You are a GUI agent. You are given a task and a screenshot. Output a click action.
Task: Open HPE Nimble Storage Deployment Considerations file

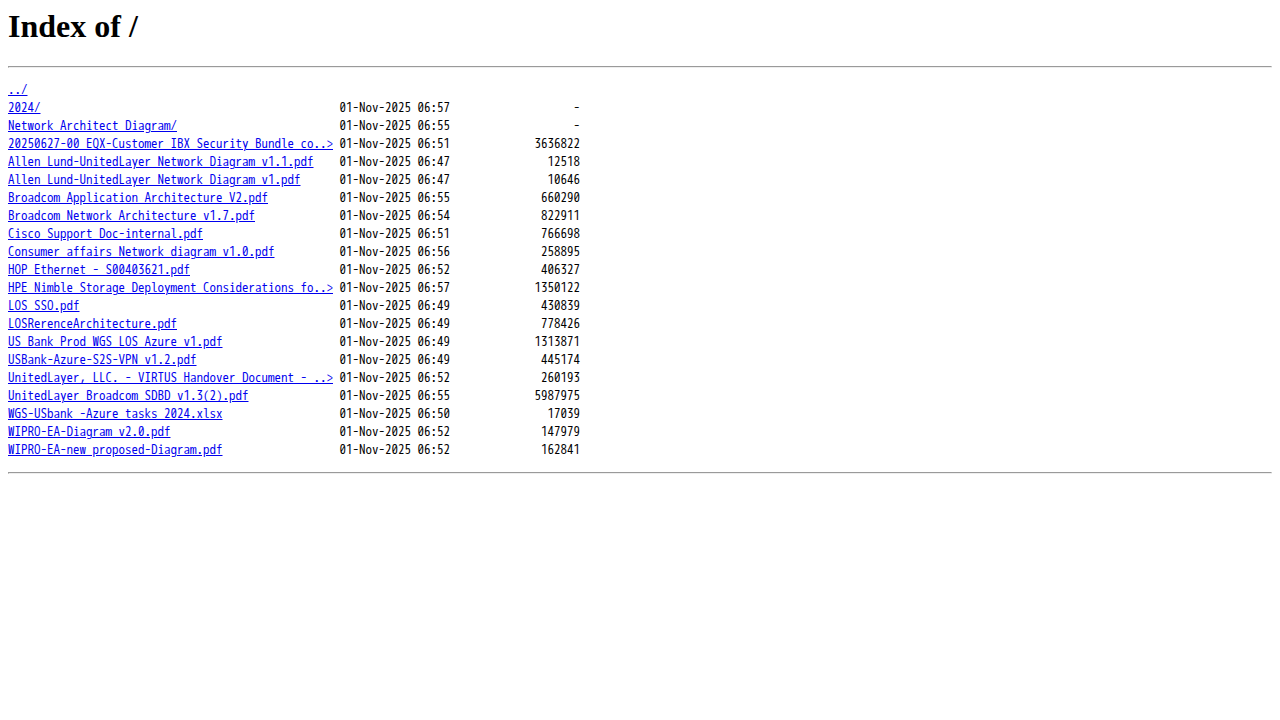pos(170,288)
